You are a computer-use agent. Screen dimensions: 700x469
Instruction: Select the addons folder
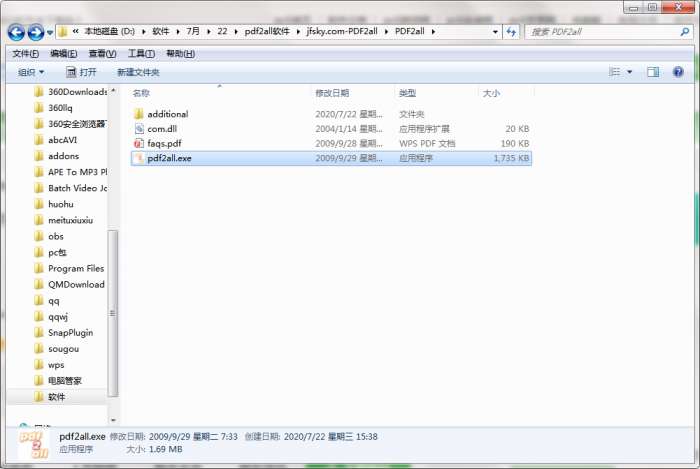tap(57, 156)
